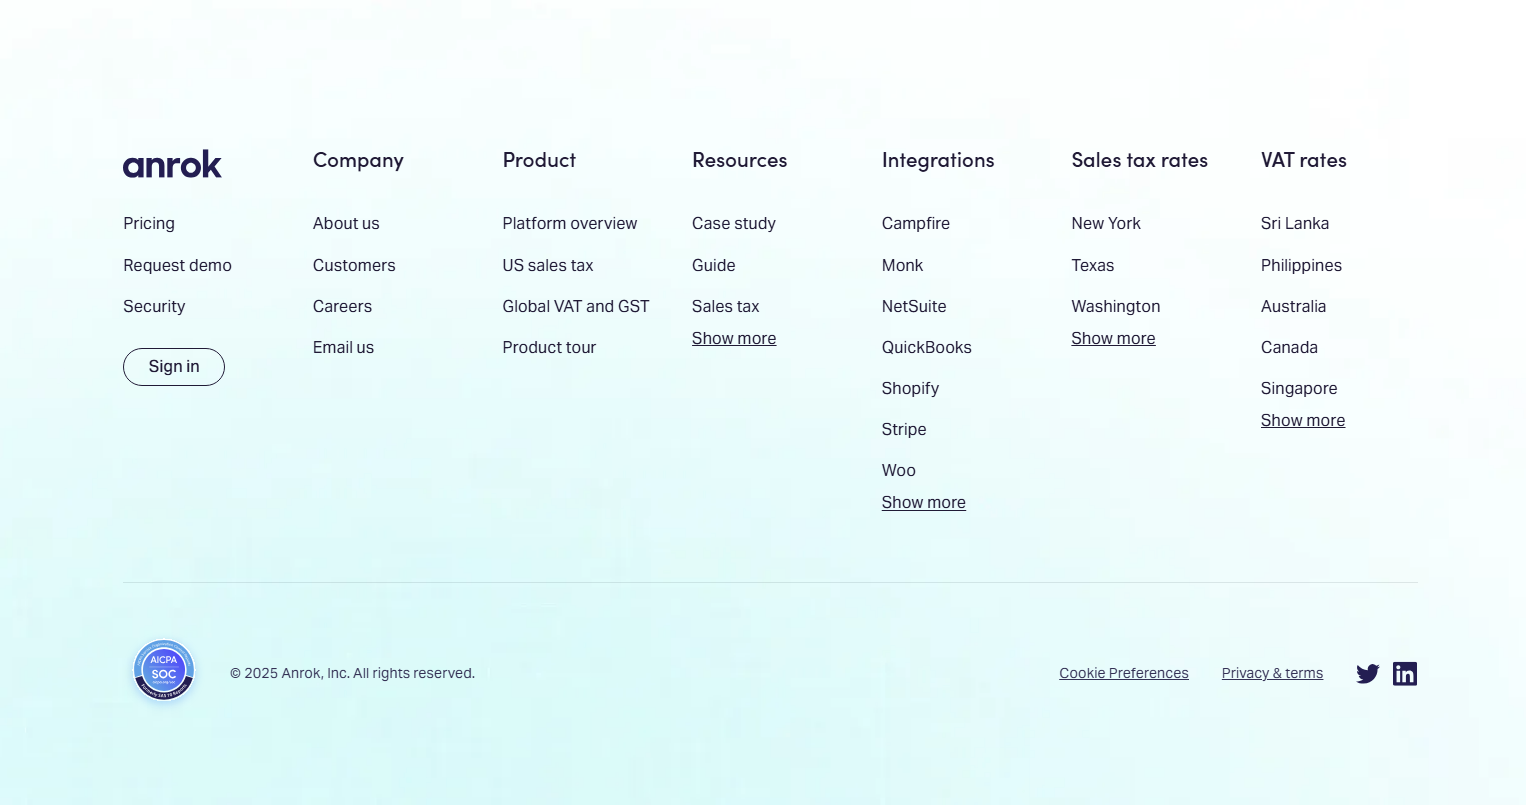Viewport: 1526px width, 806px height.
Task: View New York sales tax rates
Action: click(1106, 223)
